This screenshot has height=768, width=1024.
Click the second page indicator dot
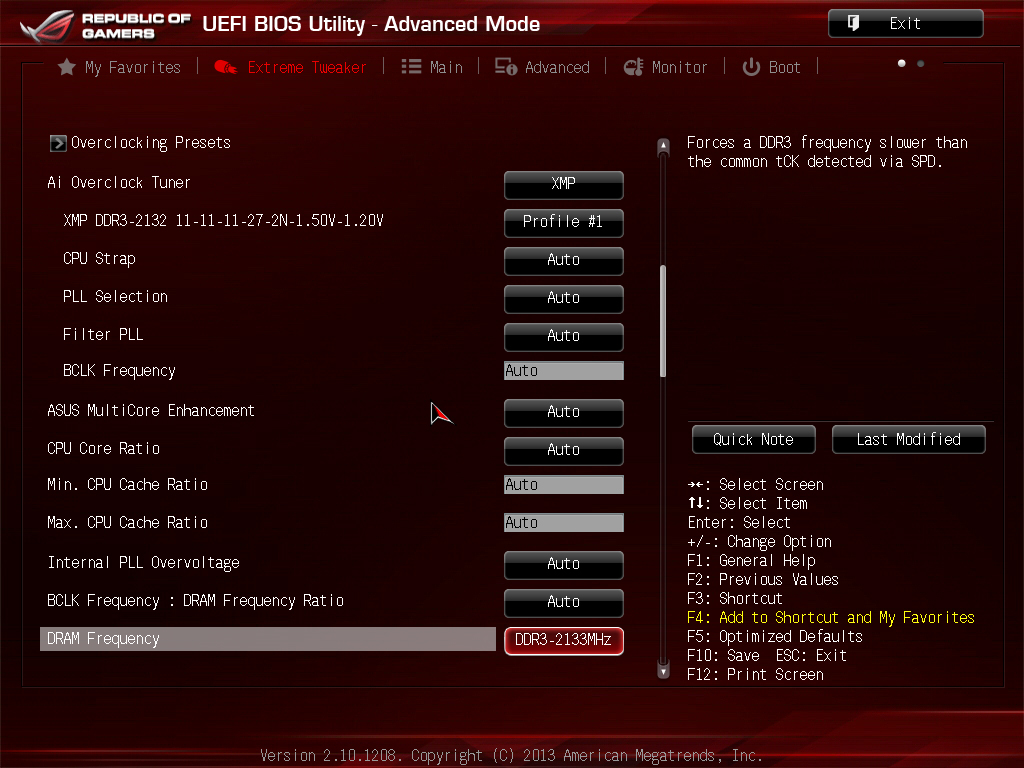[x=920, y=63]
